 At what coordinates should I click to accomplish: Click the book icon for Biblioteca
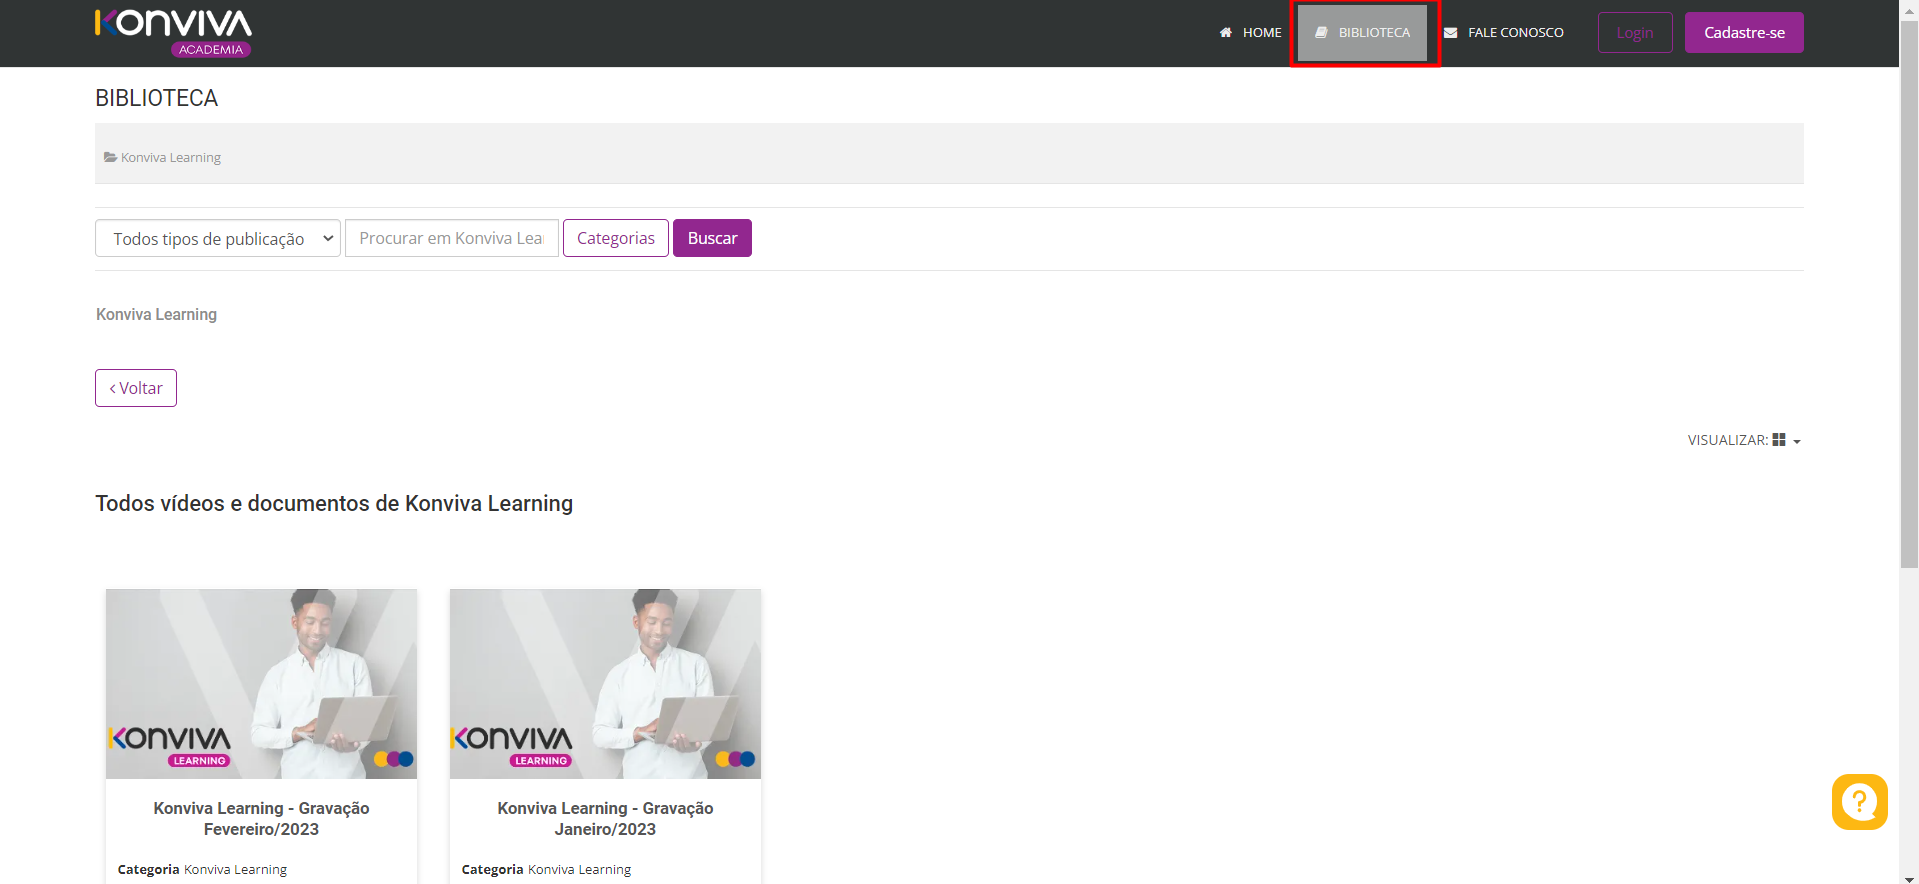pos(1321,33)
